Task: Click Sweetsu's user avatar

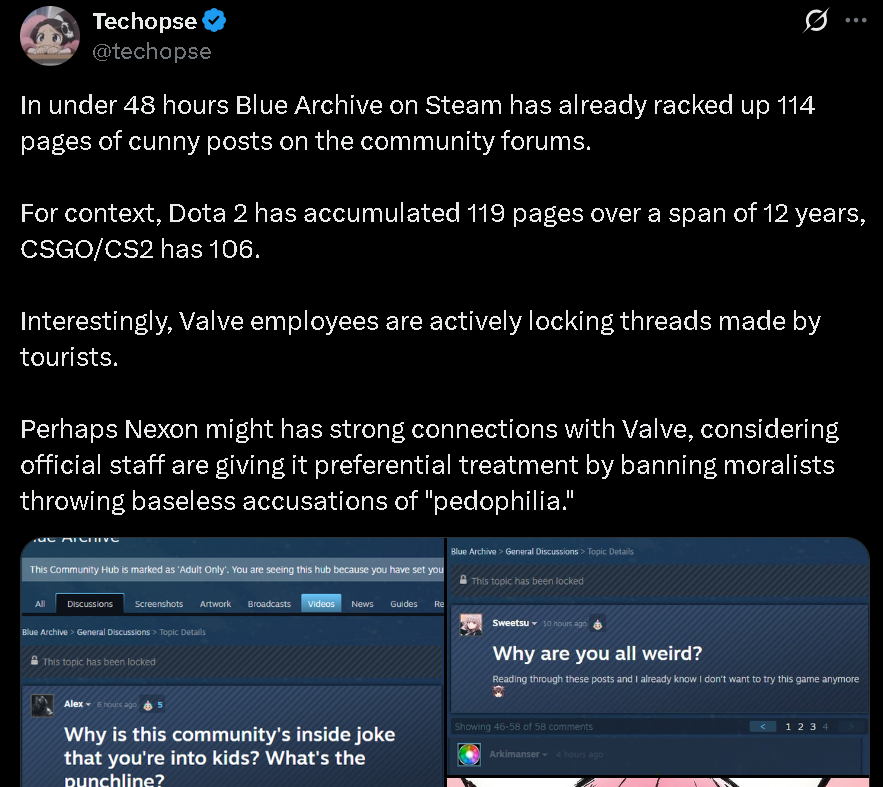Action: pyautogui.click(x=471, y=624)
